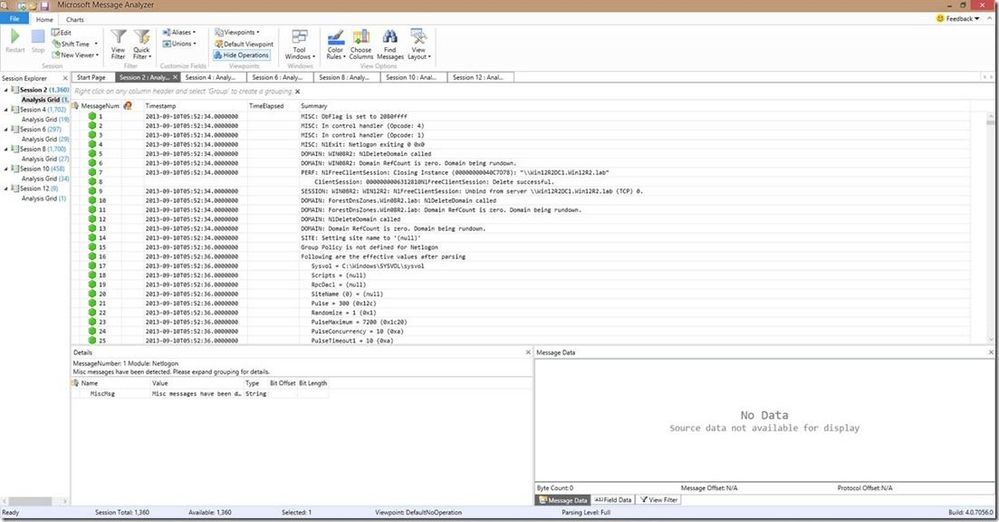Screen dimensions: 999x522
Task: Click the Open folder icon in the title bar
Action: click(x=32, y=5)
